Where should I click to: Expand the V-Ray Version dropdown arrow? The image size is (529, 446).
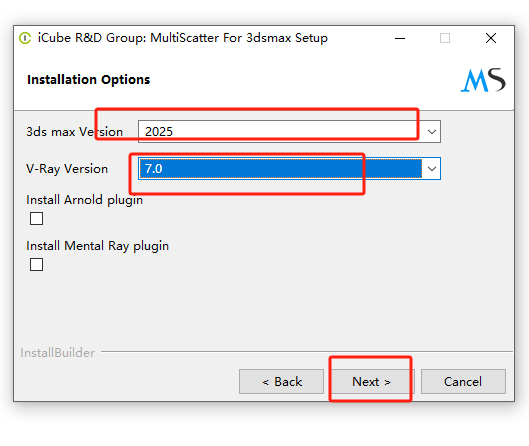pyautogui.click(x=432, y=168)
